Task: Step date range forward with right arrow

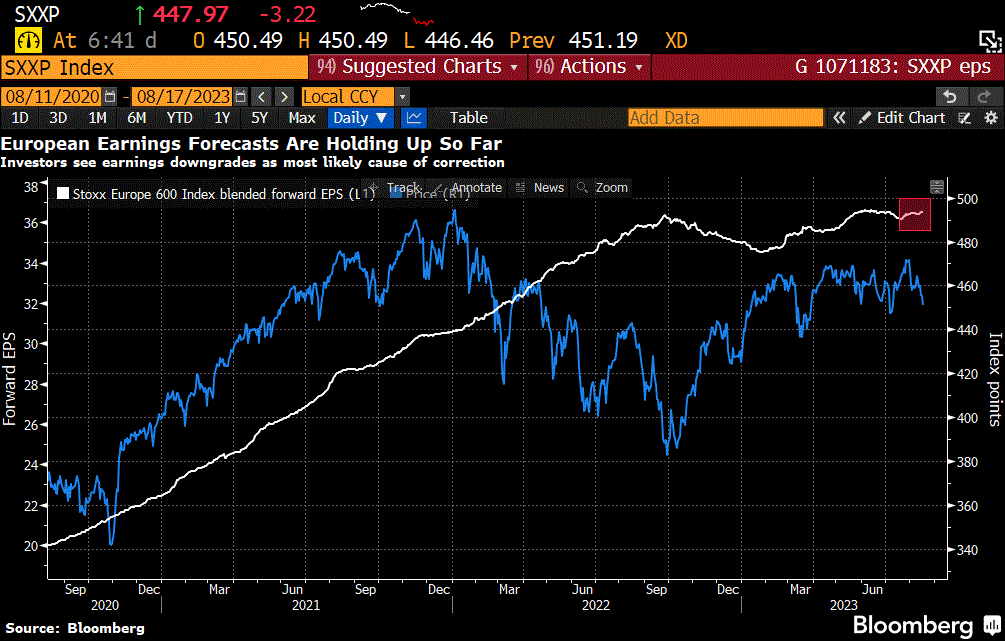Action: (284, 97)
